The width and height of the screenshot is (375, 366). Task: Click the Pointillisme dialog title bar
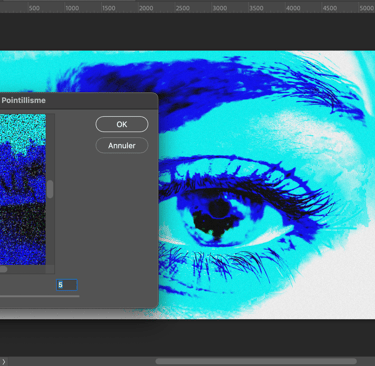point(79,100)
